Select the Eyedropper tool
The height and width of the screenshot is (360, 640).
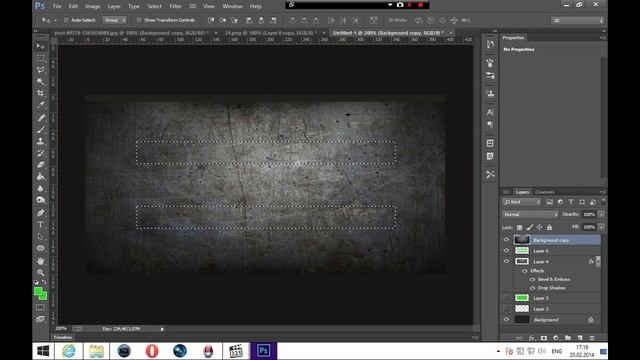[40, 105]
